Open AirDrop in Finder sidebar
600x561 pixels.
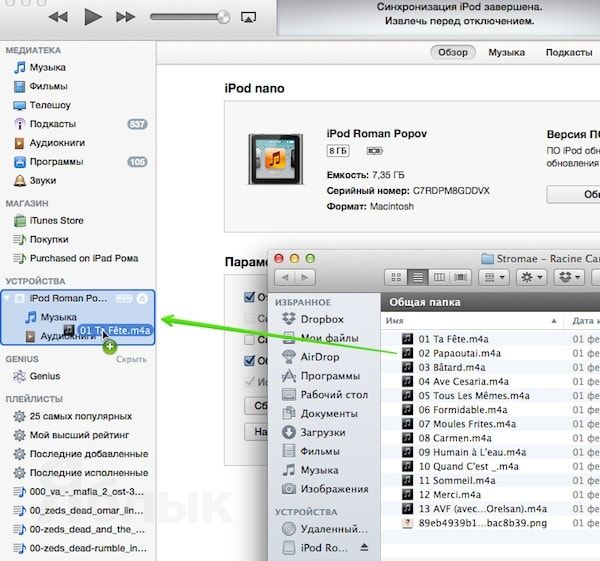tap(311, 357)
